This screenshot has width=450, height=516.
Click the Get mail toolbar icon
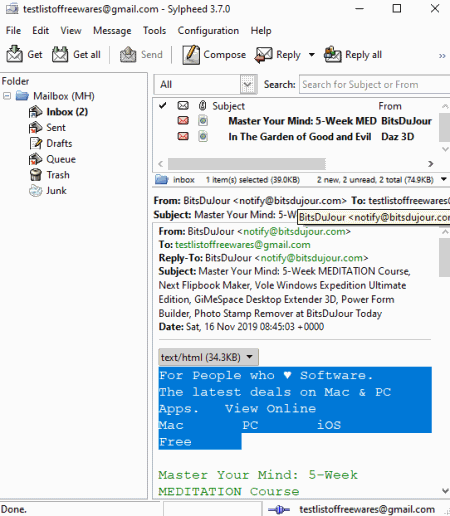pos(14,54)
